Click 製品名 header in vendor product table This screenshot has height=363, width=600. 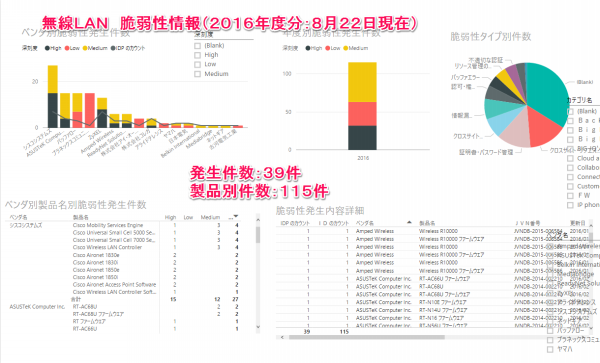(x=80, y=217)
